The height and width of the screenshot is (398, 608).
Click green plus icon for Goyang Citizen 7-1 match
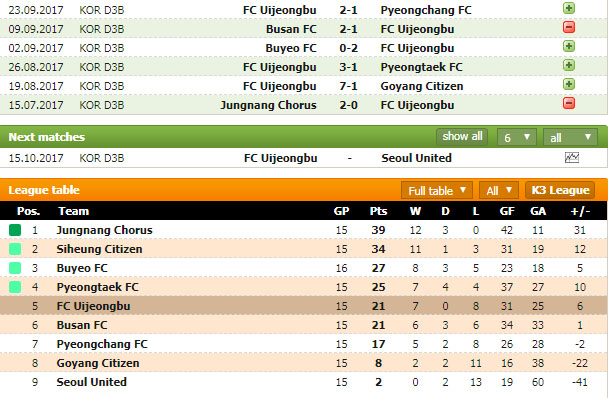point(569,84)
